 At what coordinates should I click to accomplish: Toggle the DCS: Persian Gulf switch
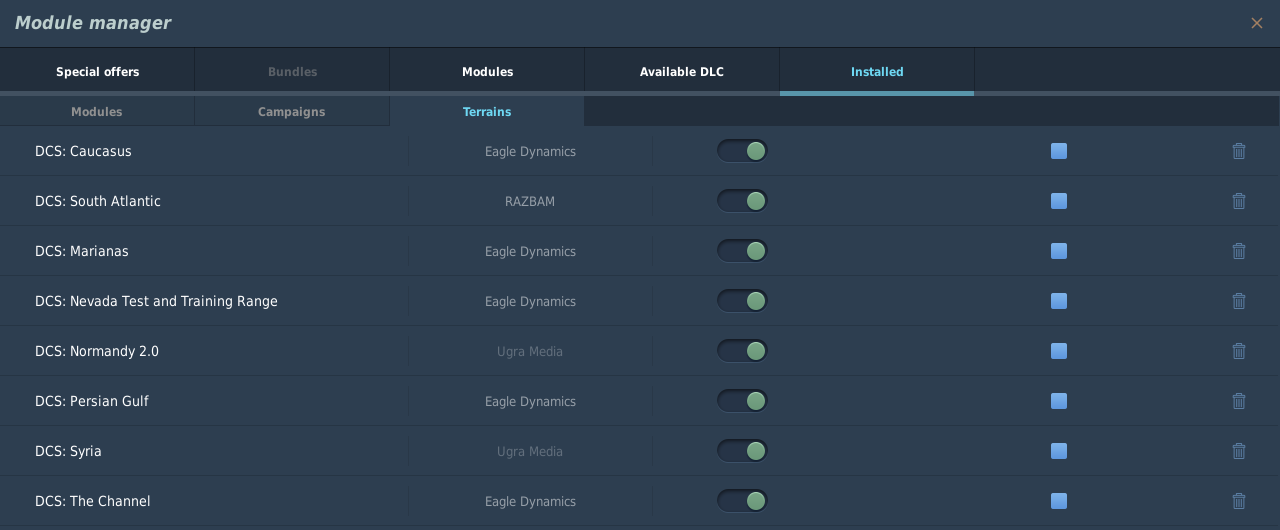pyautogui.click(x=742, y=401)
